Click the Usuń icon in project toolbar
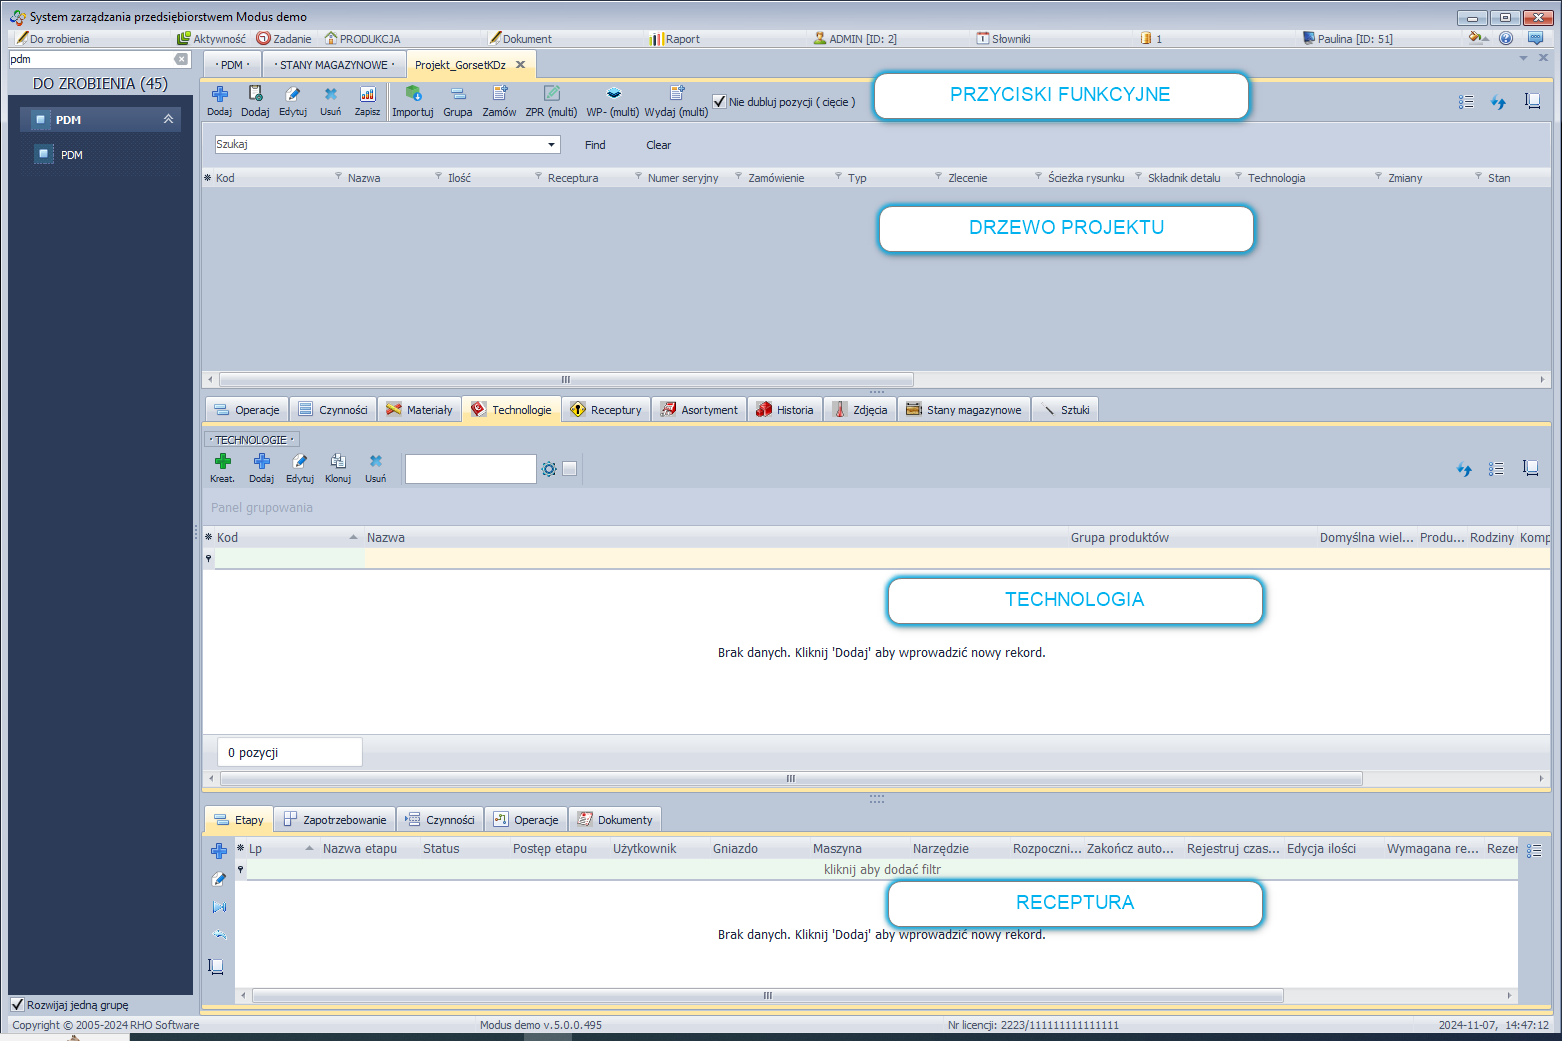 [330, 94]
